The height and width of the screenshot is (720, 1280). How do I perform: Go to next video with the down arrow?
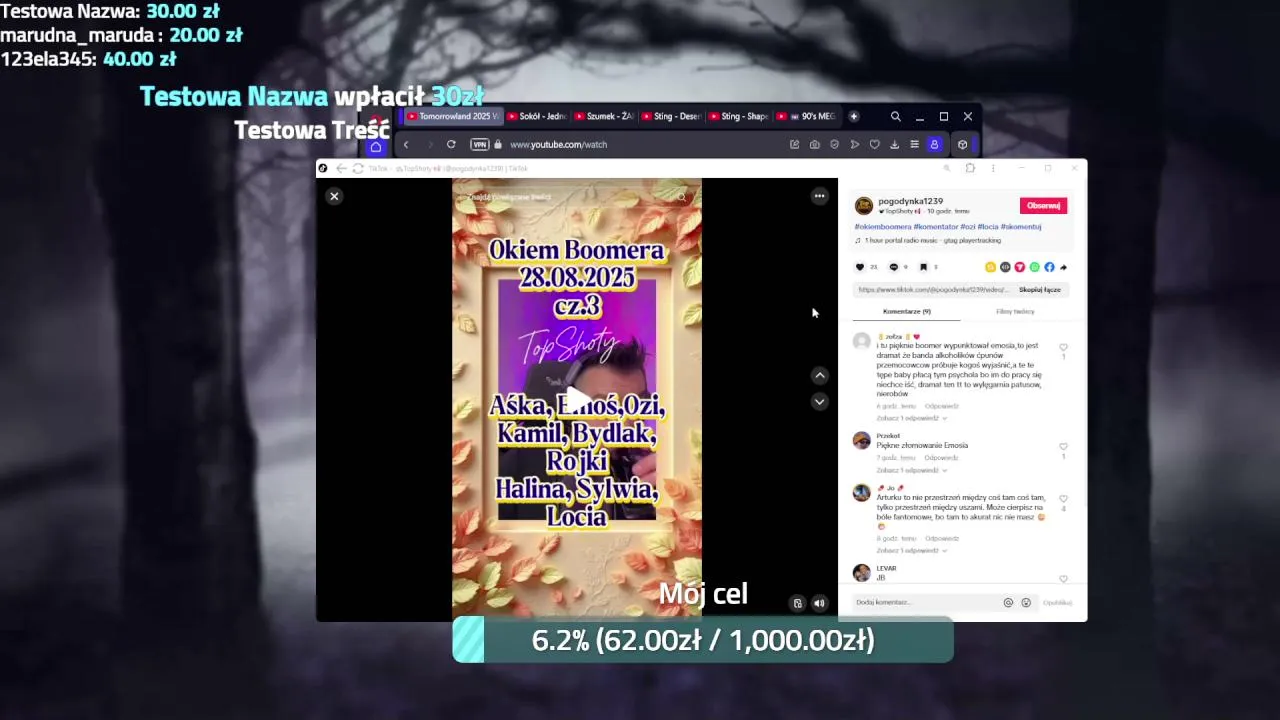coord(819,402)
